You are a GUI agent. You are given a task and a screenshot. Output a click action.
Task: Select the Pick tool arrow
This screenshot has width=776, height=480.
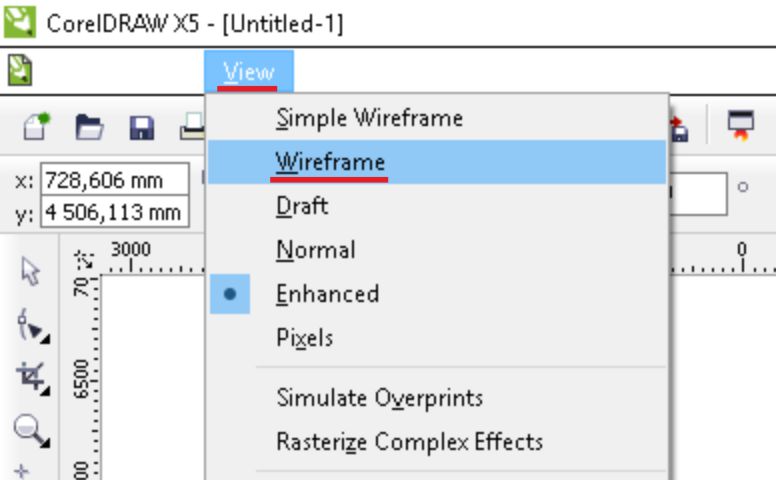(32, 272)
